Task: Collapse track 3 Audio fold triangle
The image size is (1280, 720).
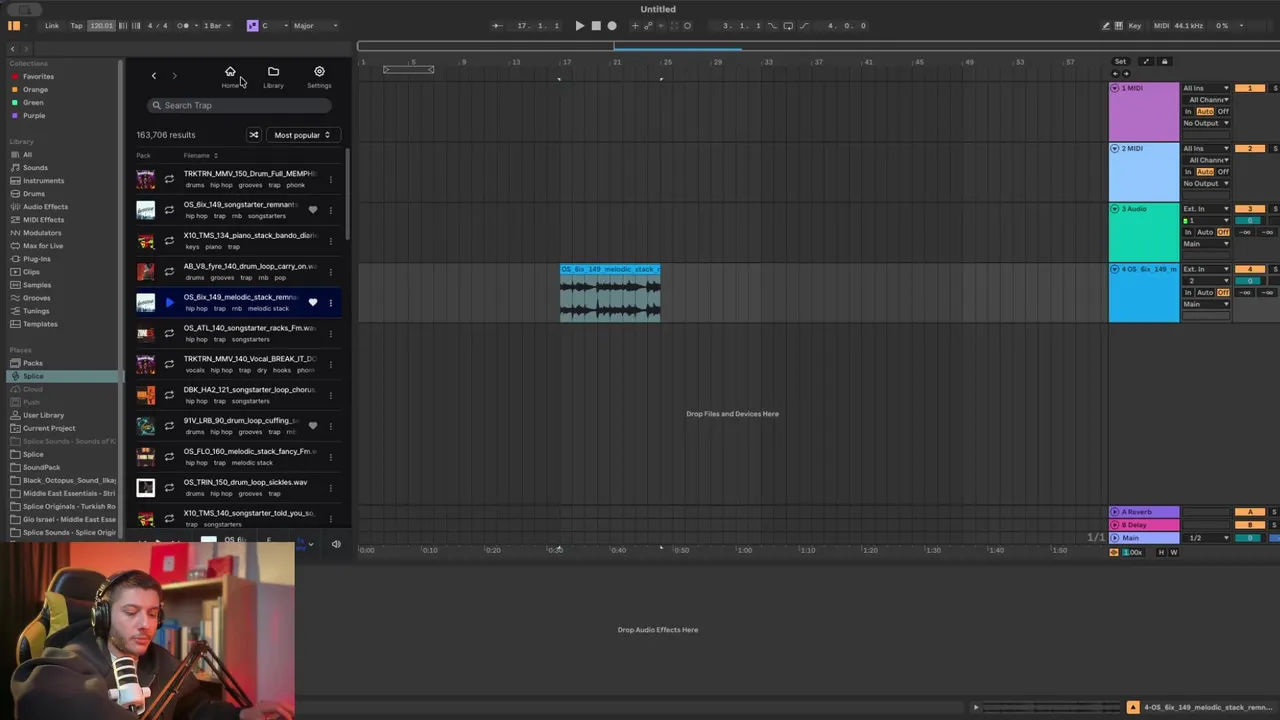Action: click(x=1115, y=208)
